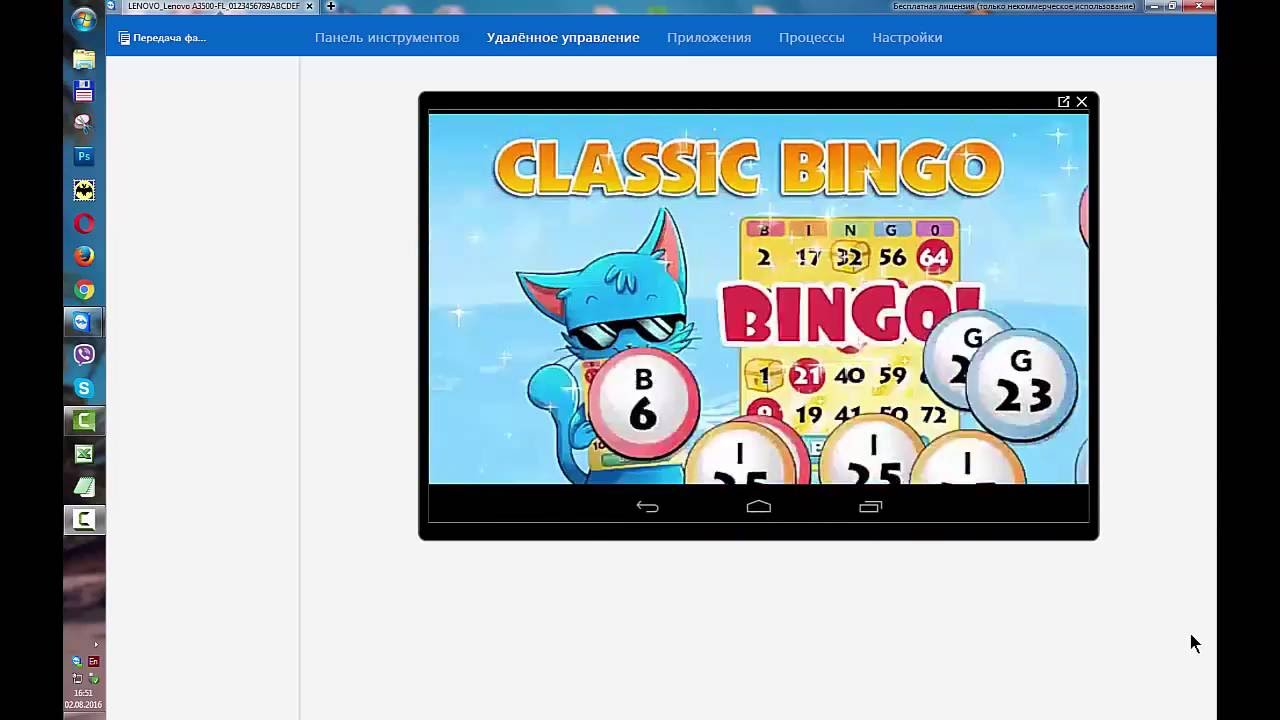The height and width of the screenshot is (720, 1280).
Task: Switch to the Приложения tab
Action: tap(709, 38)
